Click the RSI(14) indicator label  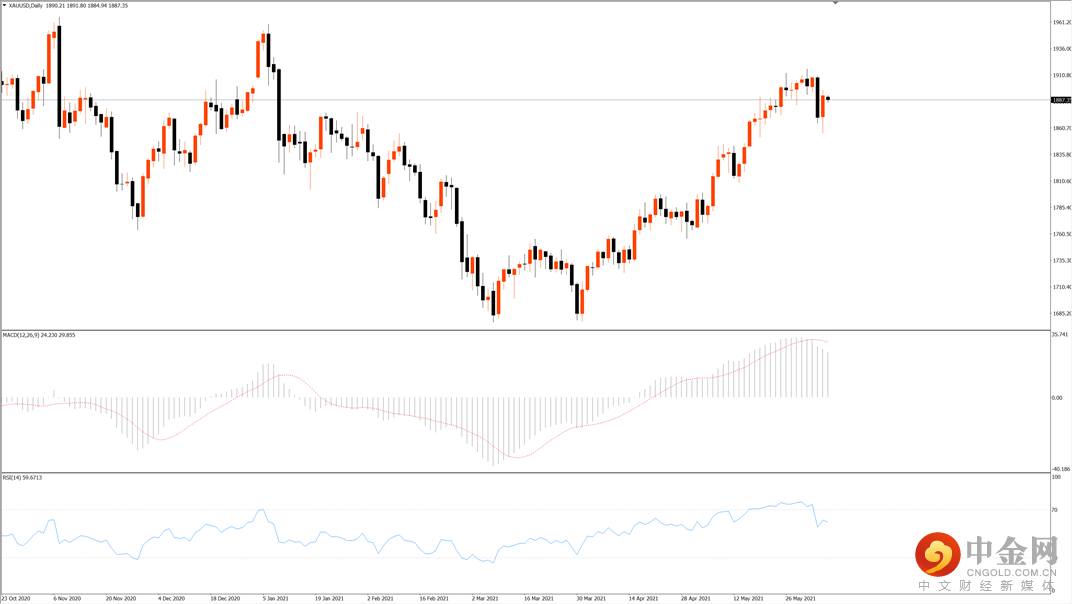(14, 478)
